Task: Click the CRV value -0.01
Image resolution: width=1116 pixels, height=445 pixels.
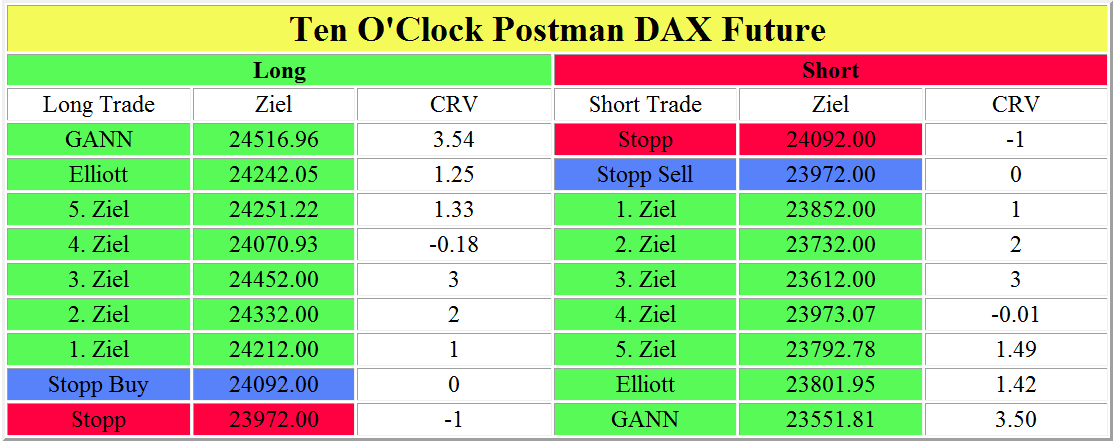Action: pyautogui.click(x=1015, y=315)
